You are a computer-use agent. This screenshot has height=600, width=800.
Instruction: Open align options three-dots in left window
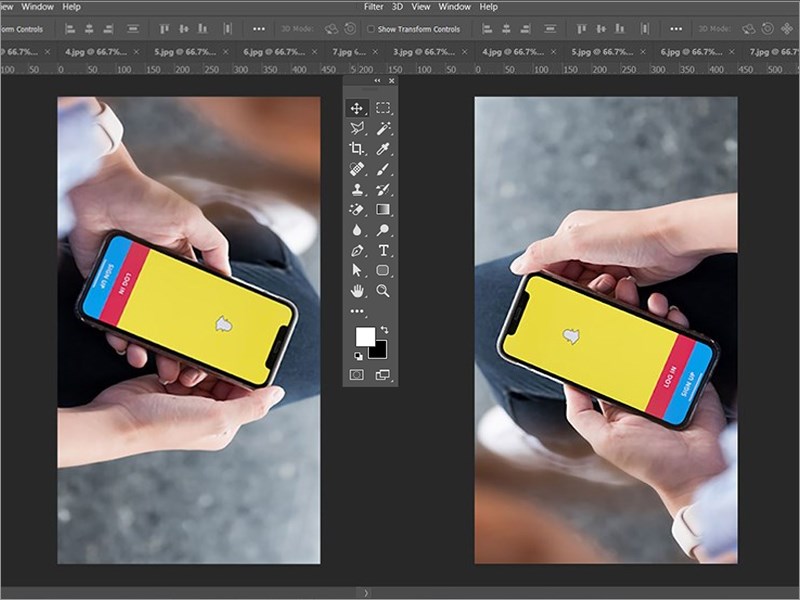(x=259, y=29)
